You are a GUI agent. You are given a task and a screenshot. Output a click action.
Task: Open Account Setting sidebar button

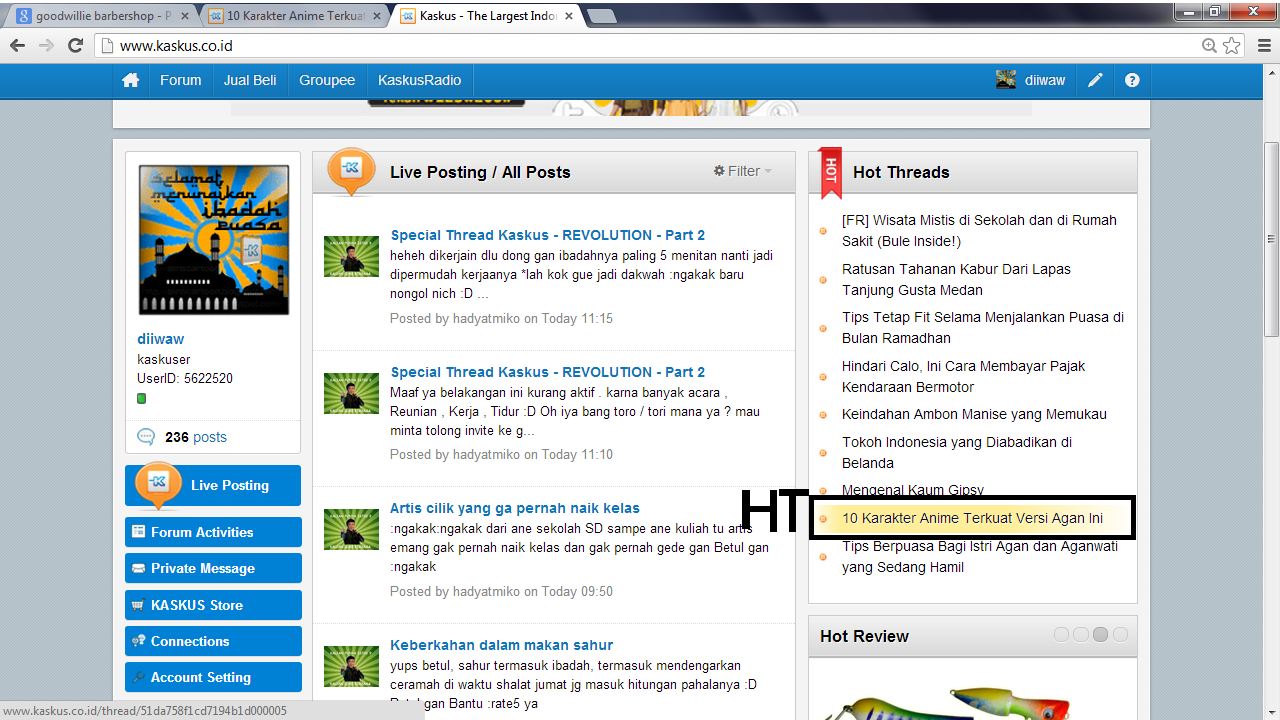click(213, 677)
